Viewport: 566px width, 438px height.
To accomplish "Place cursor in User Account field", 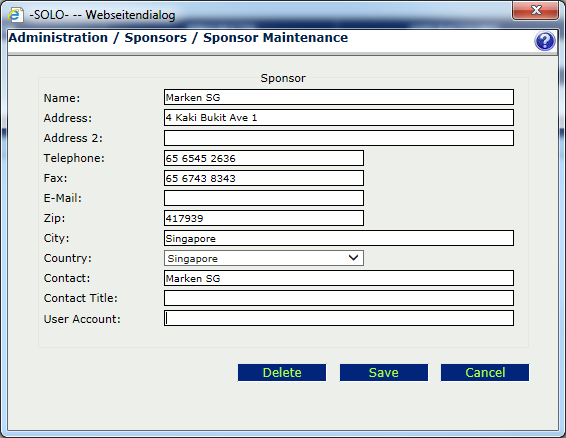I will coord(339,318).
